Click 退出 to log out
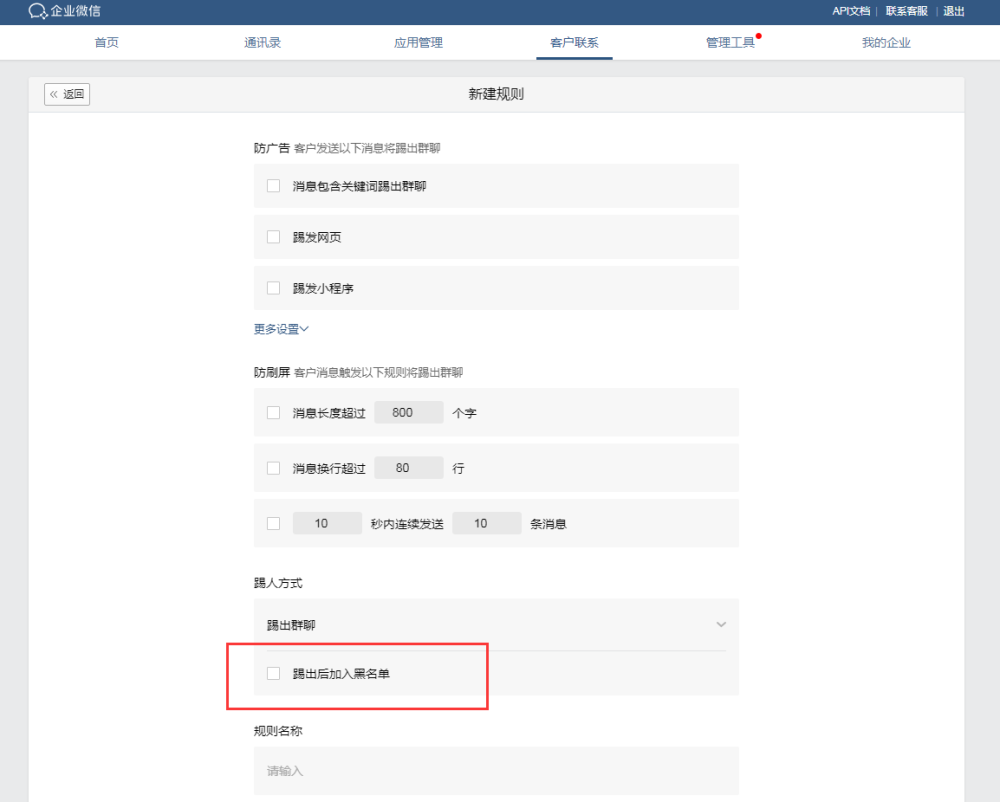 click(953, 11)
